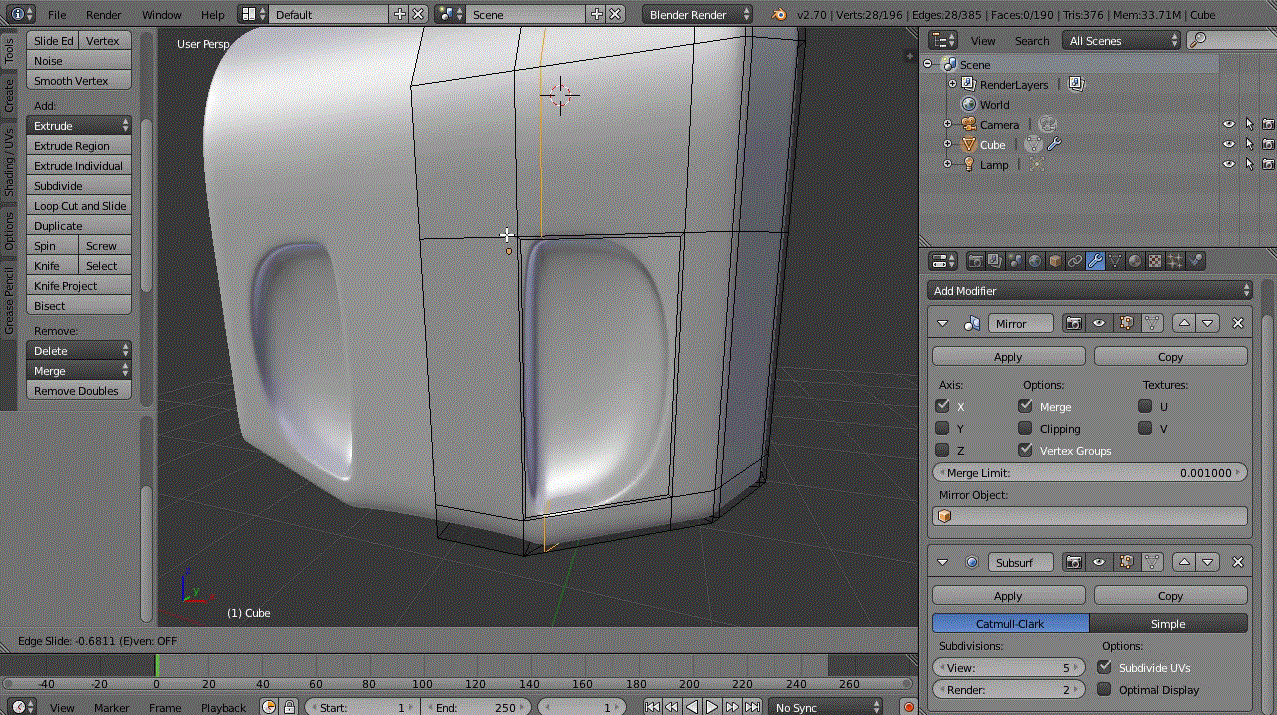The height and width of the screenshot is (715, 1277).
Task: Enable the Optimal Display checkbox
Action: tap(1105, 689)
